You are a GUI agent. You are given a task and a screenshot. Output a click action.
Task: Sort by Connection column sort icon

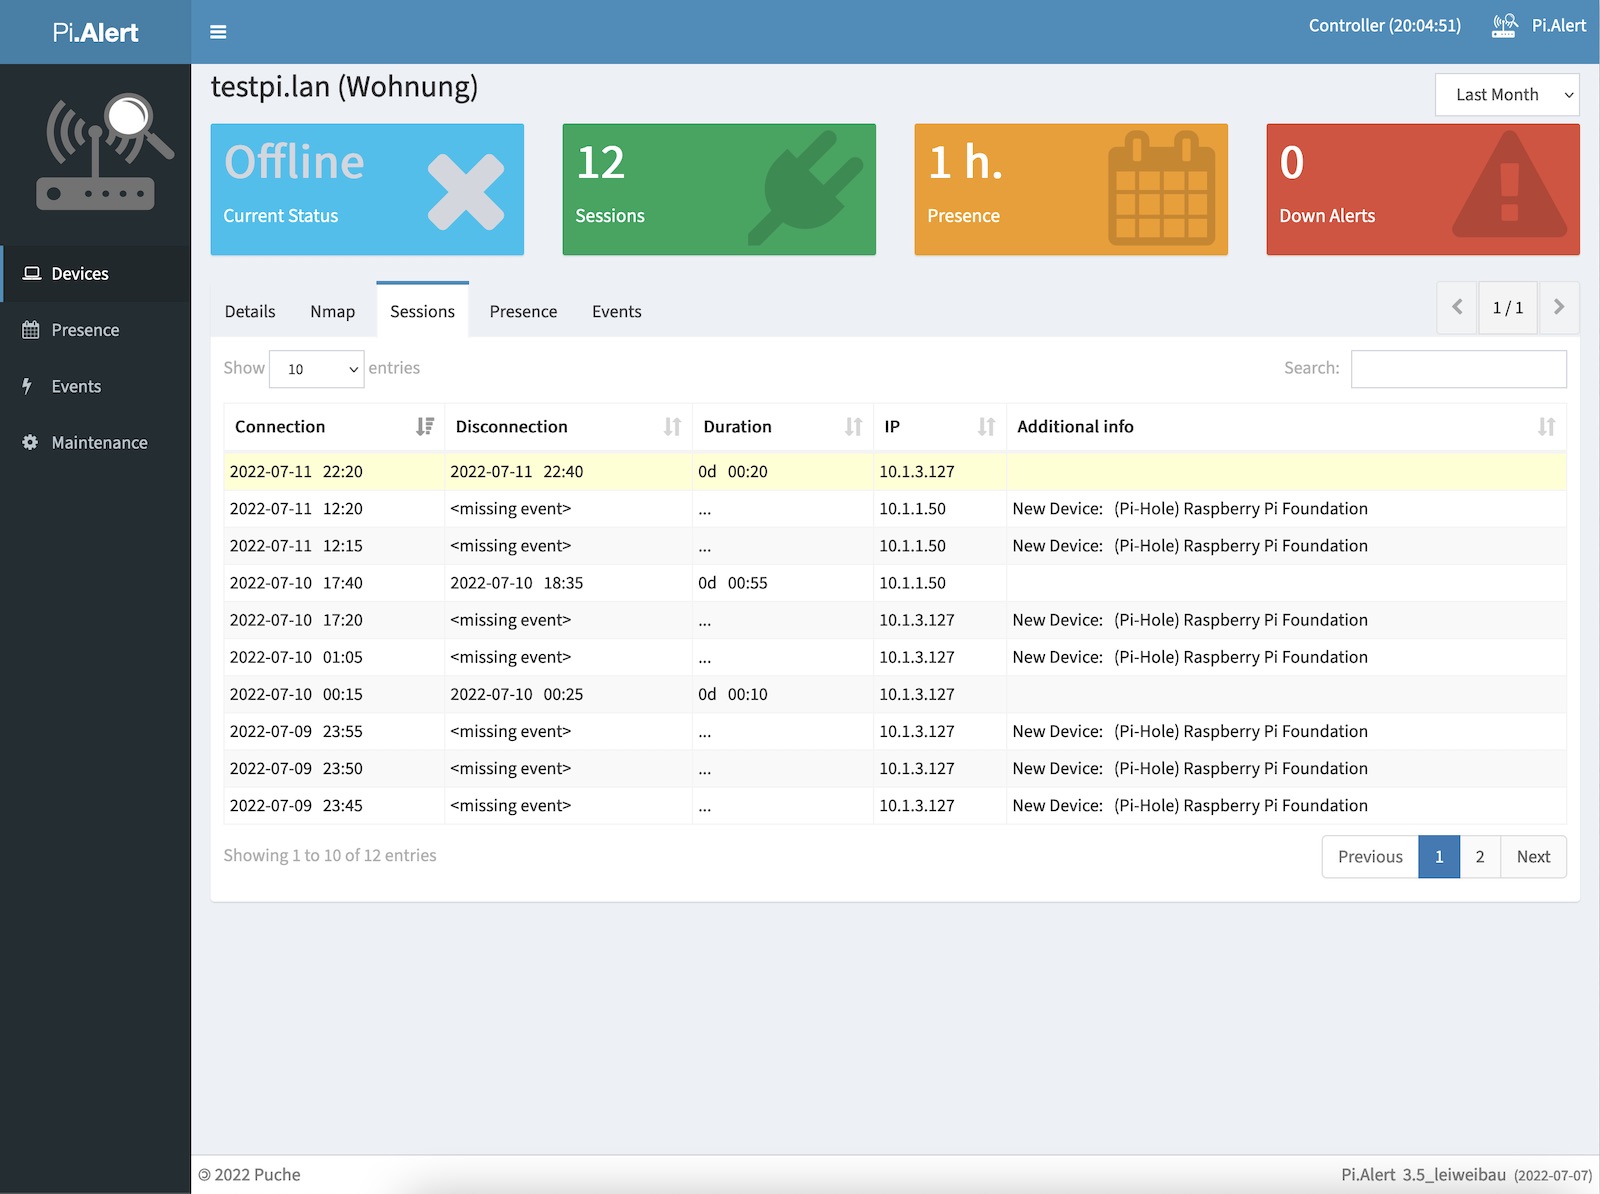(x=425, y=427)
